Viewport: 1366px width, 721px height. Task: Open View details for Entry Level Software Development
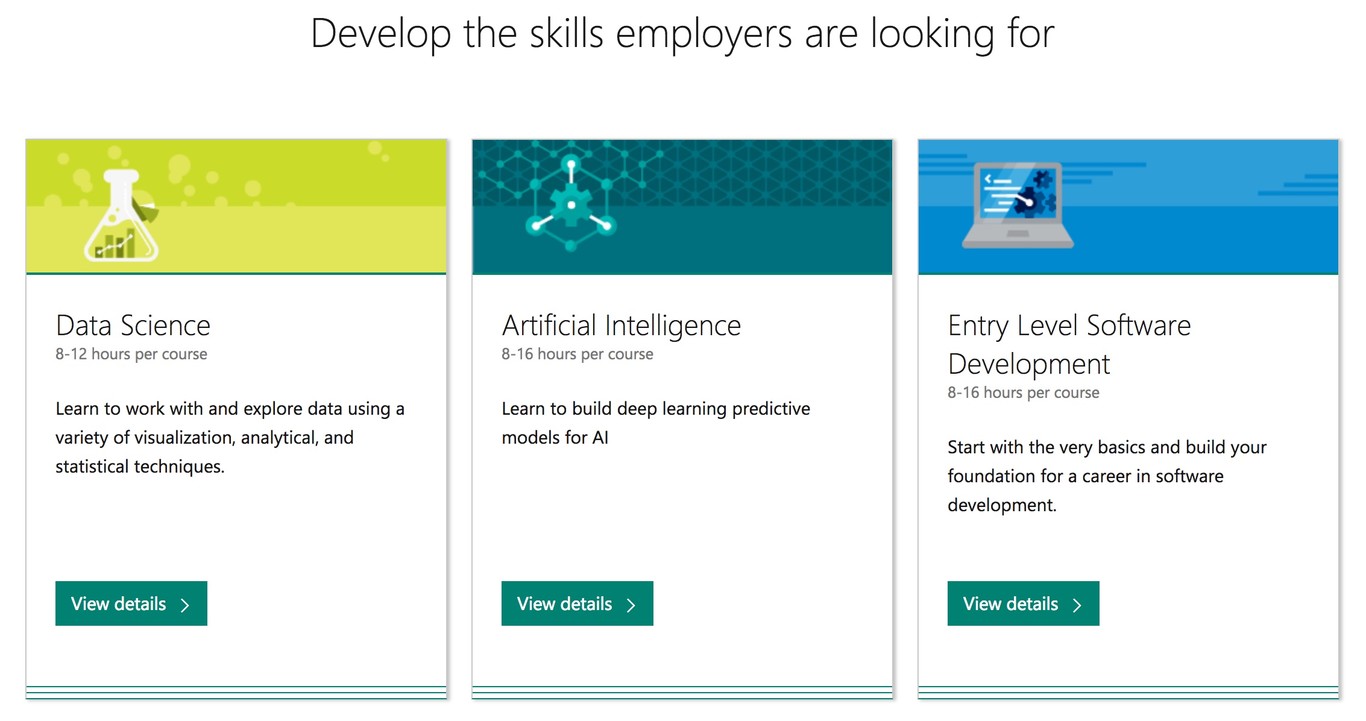pyautogui.click(x=1023, y=604)
